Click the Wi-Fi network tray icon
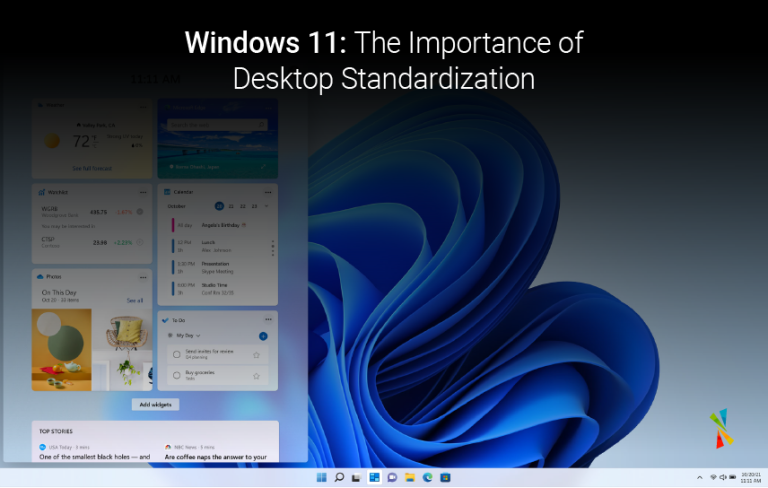Viewport: 768px width, 488px height. [x=714, y=477]
